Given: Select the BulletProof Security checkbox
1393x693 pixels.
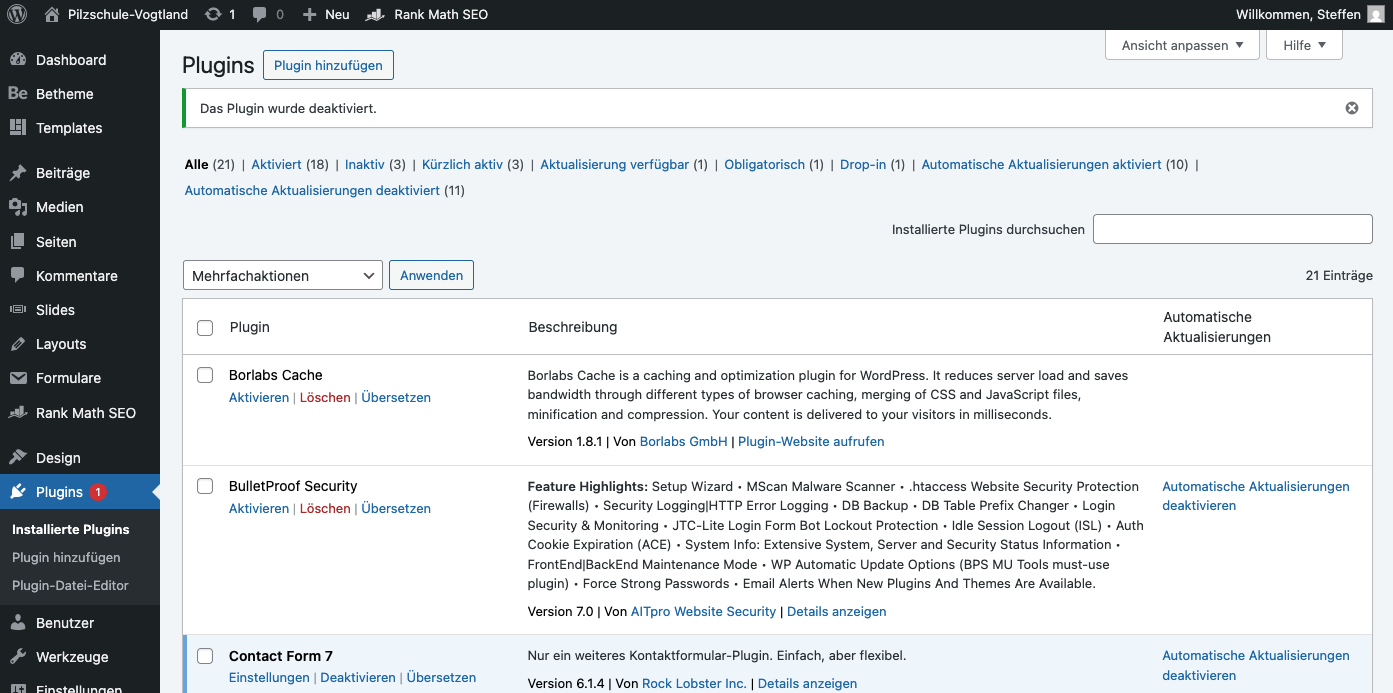Looking at the screenshot, I should 205,486.
